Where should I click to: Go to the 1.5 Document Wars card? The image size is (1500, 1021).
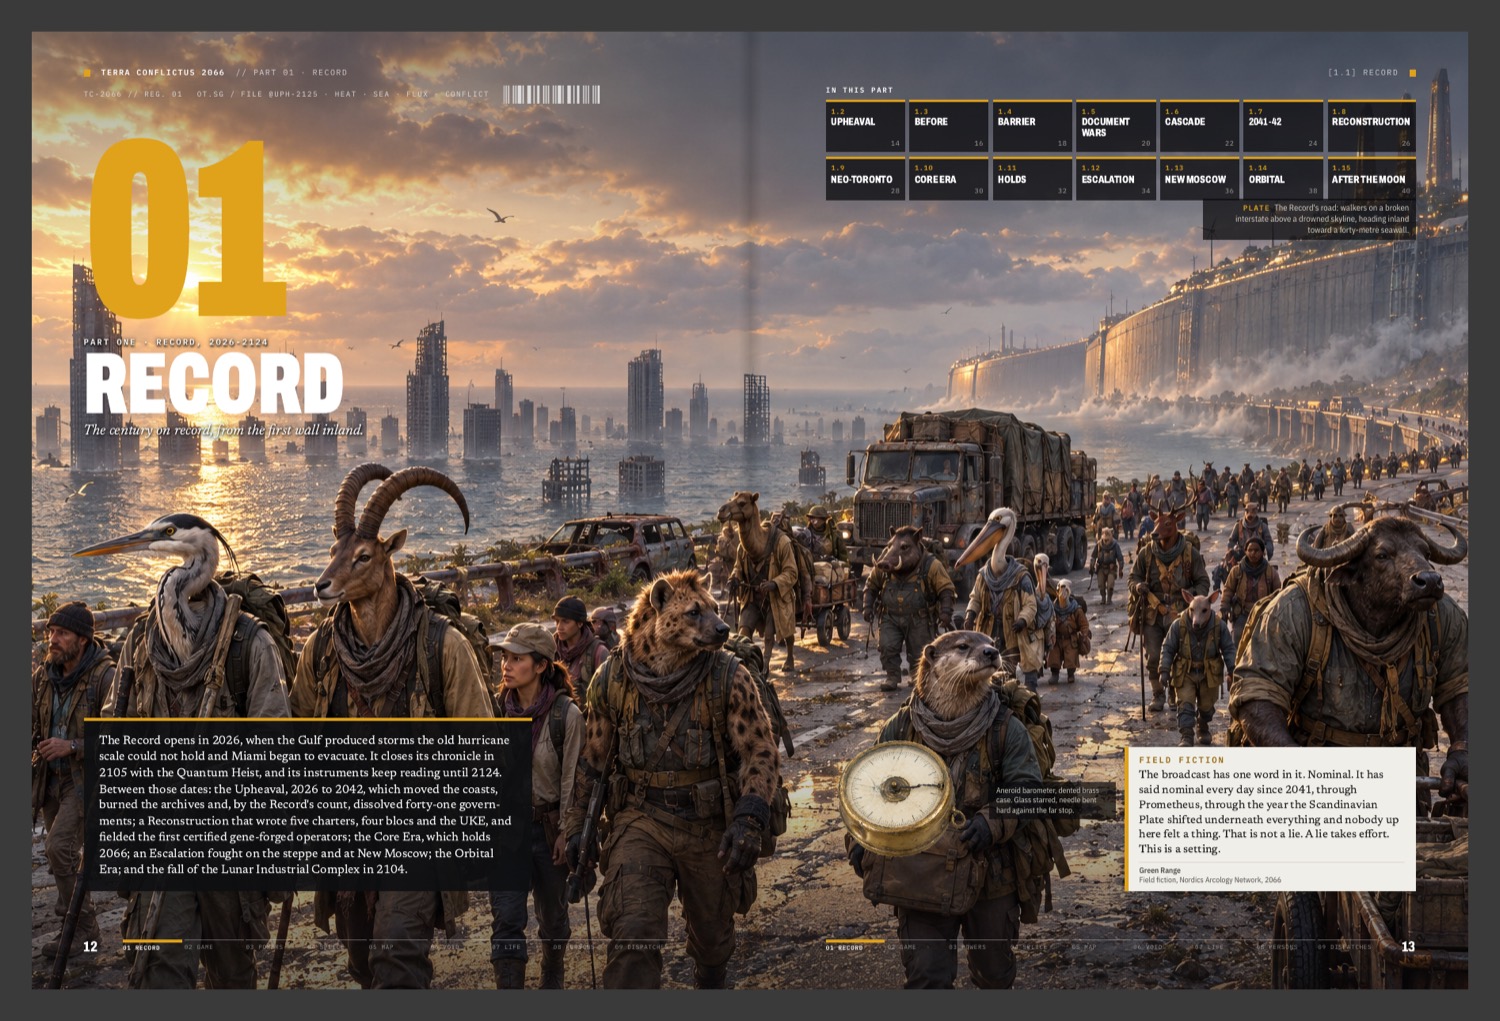click(1116, 125)
